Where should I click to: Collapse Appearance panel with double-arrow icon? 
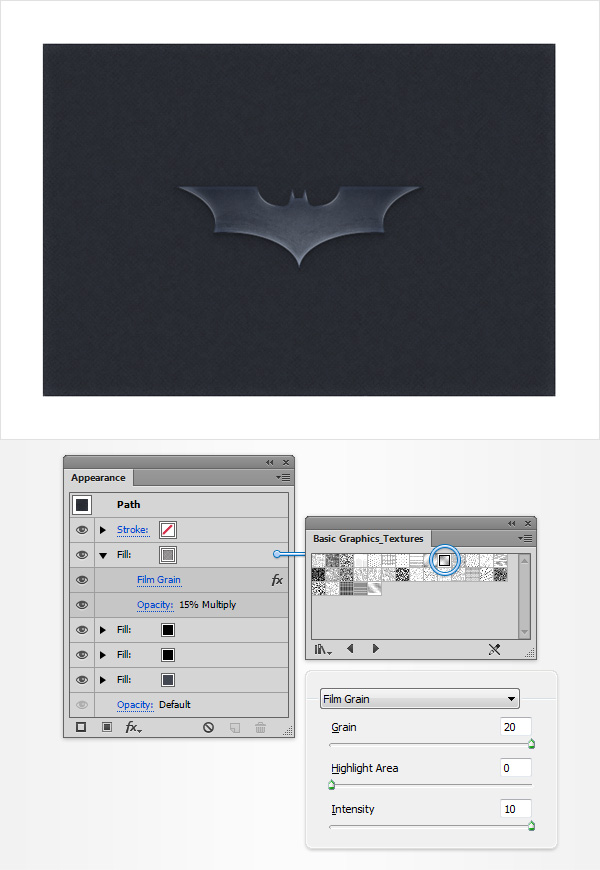(270, 462)
